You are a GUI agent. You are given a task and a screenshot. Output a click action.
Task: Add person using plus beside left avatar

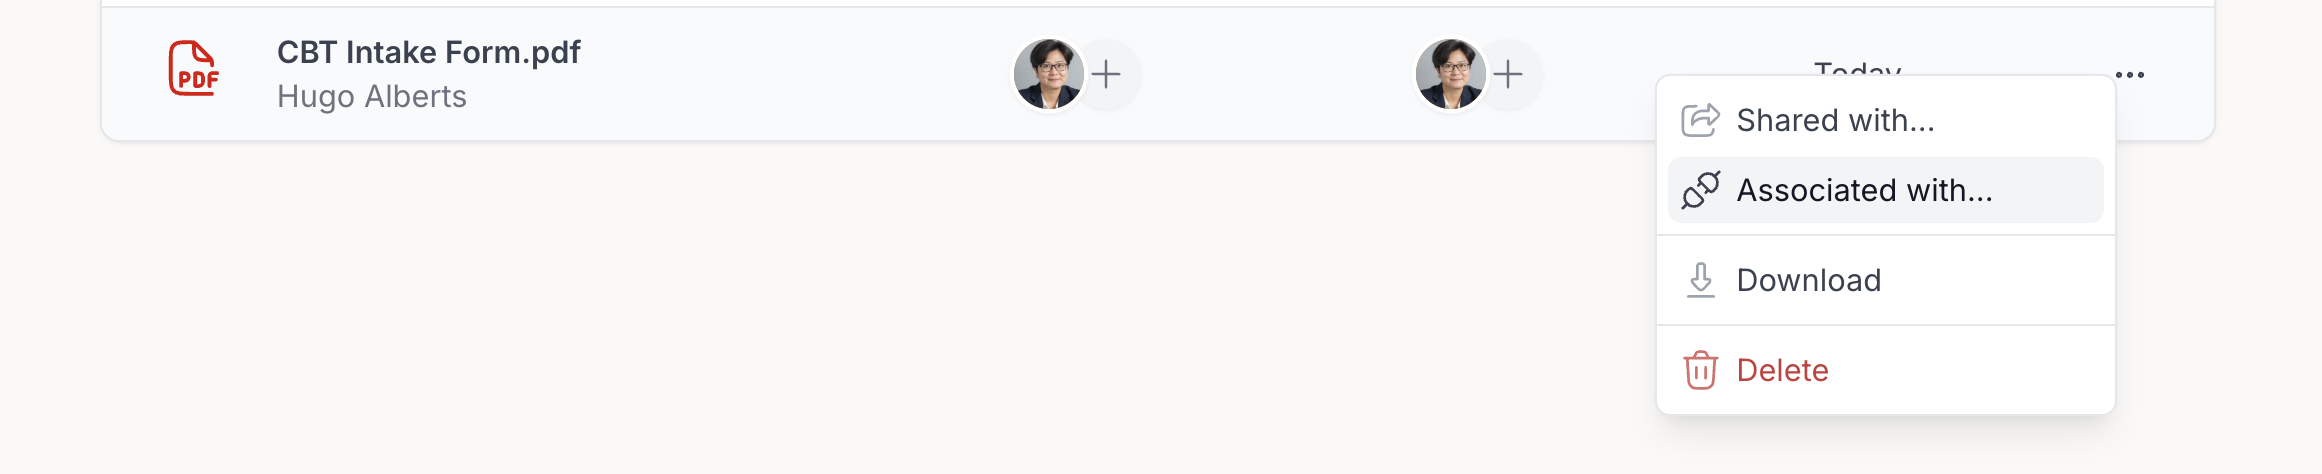coord(1106,74)
